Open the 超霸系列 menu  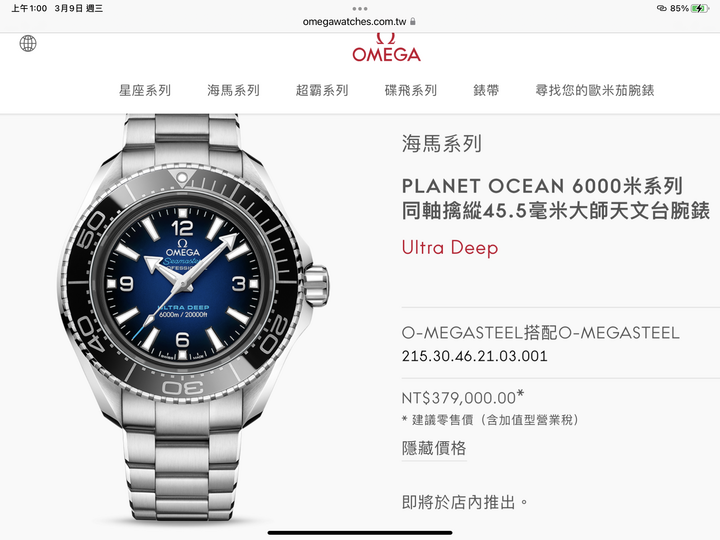(322, 90)
